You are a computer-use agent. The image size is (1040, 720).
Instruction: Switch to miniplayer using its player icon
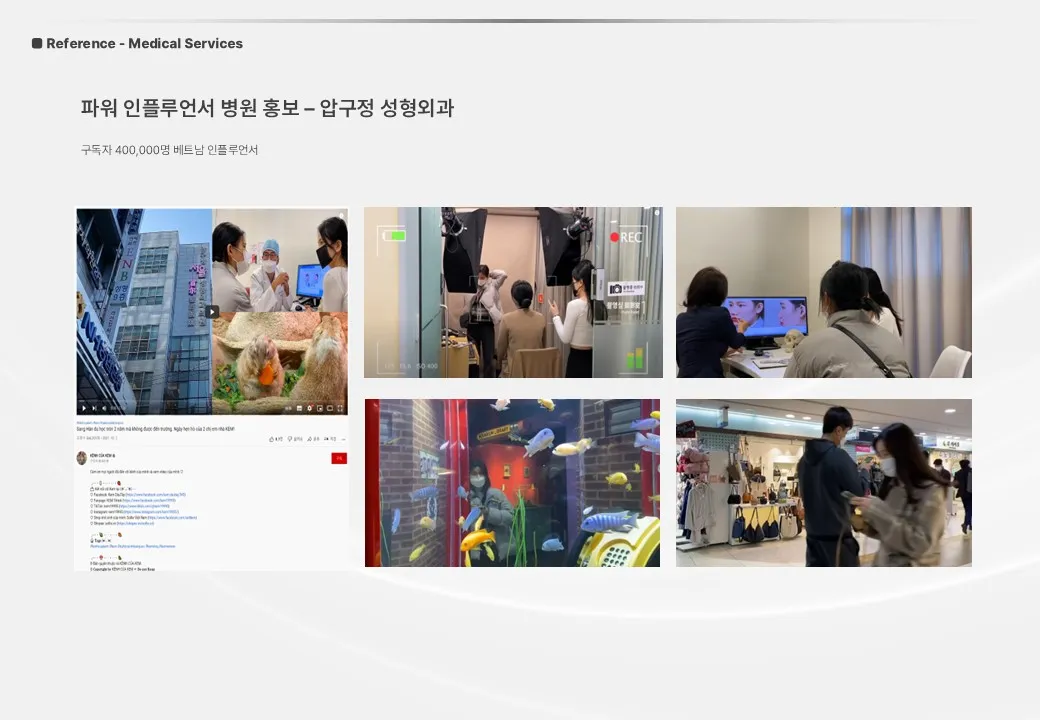[x=320, y=408]
